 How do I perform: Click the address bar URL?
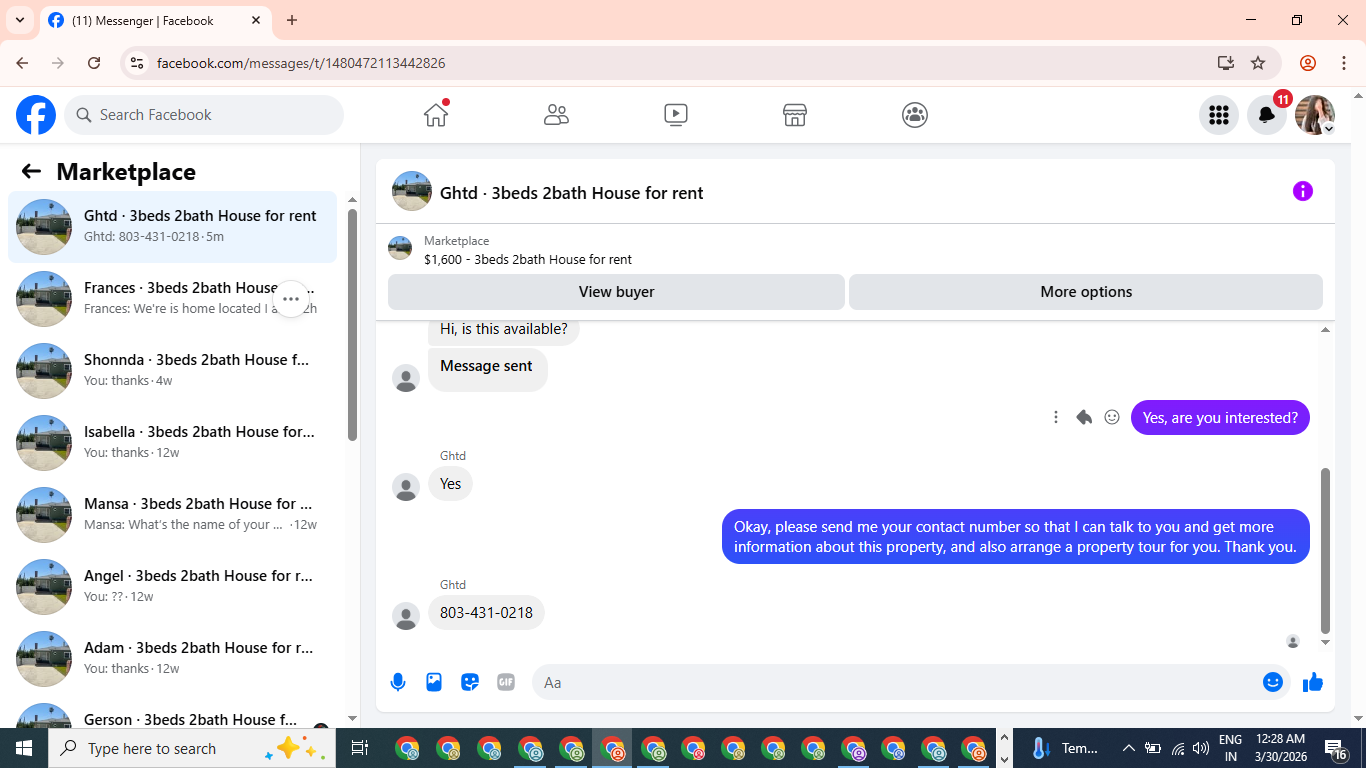pos(301,63)
